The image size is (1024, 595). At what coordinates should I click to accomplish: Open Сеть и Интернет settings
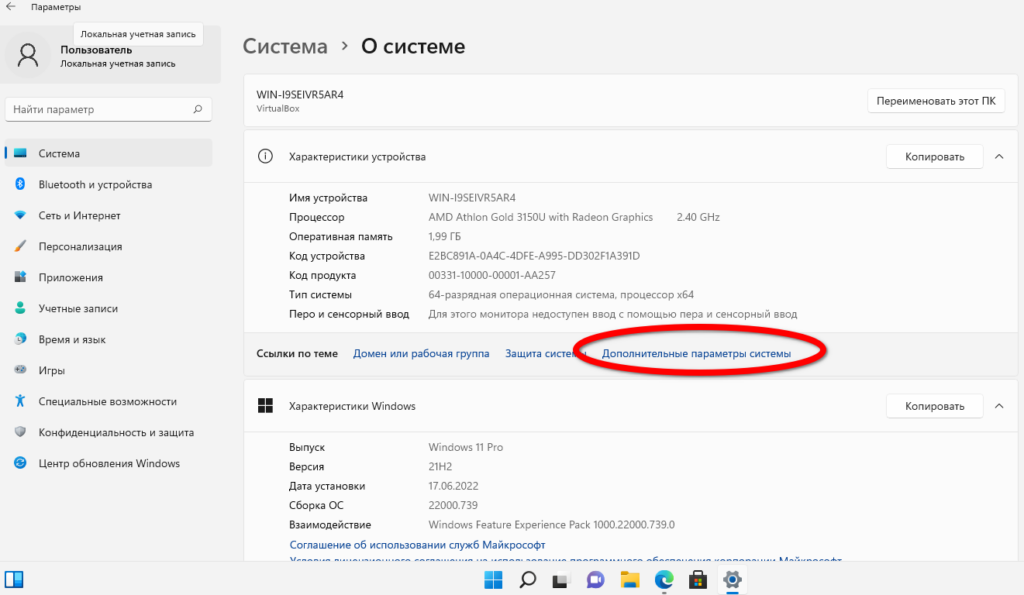click(108, 215)
